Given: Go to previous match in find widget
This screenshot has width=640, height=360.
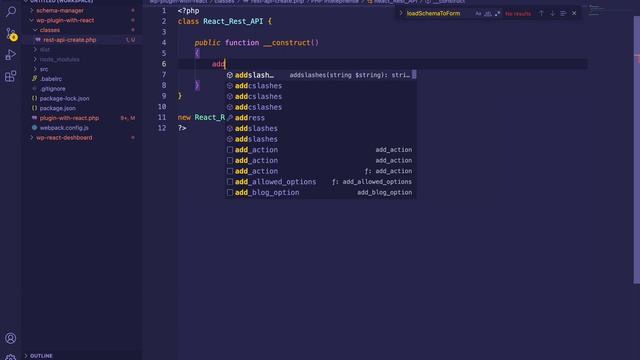Looking at the screenshot, I should tap(541, 13).
